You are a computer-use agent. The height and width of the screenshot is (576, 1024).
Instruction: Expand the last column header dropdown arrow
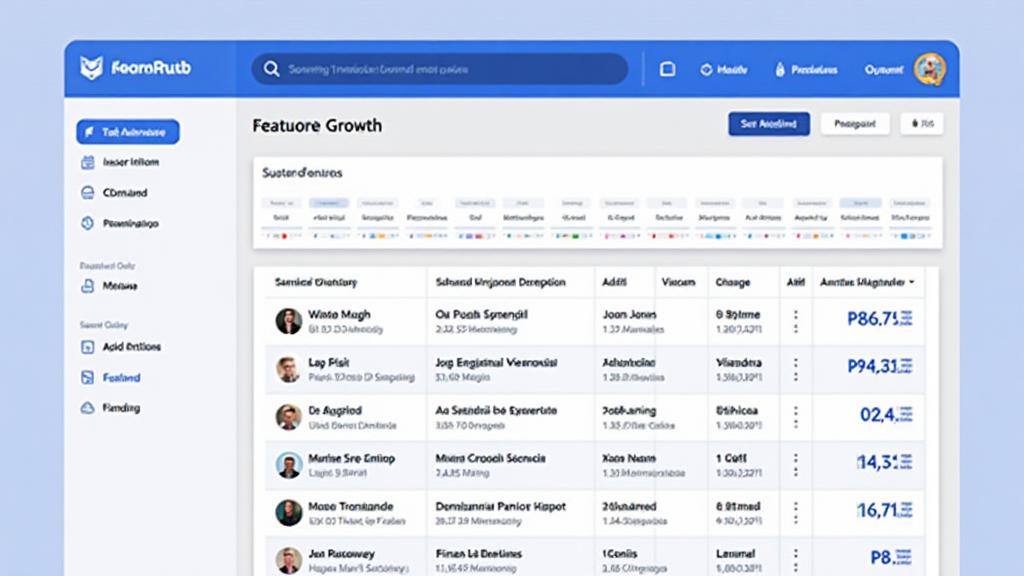point(911,283)
